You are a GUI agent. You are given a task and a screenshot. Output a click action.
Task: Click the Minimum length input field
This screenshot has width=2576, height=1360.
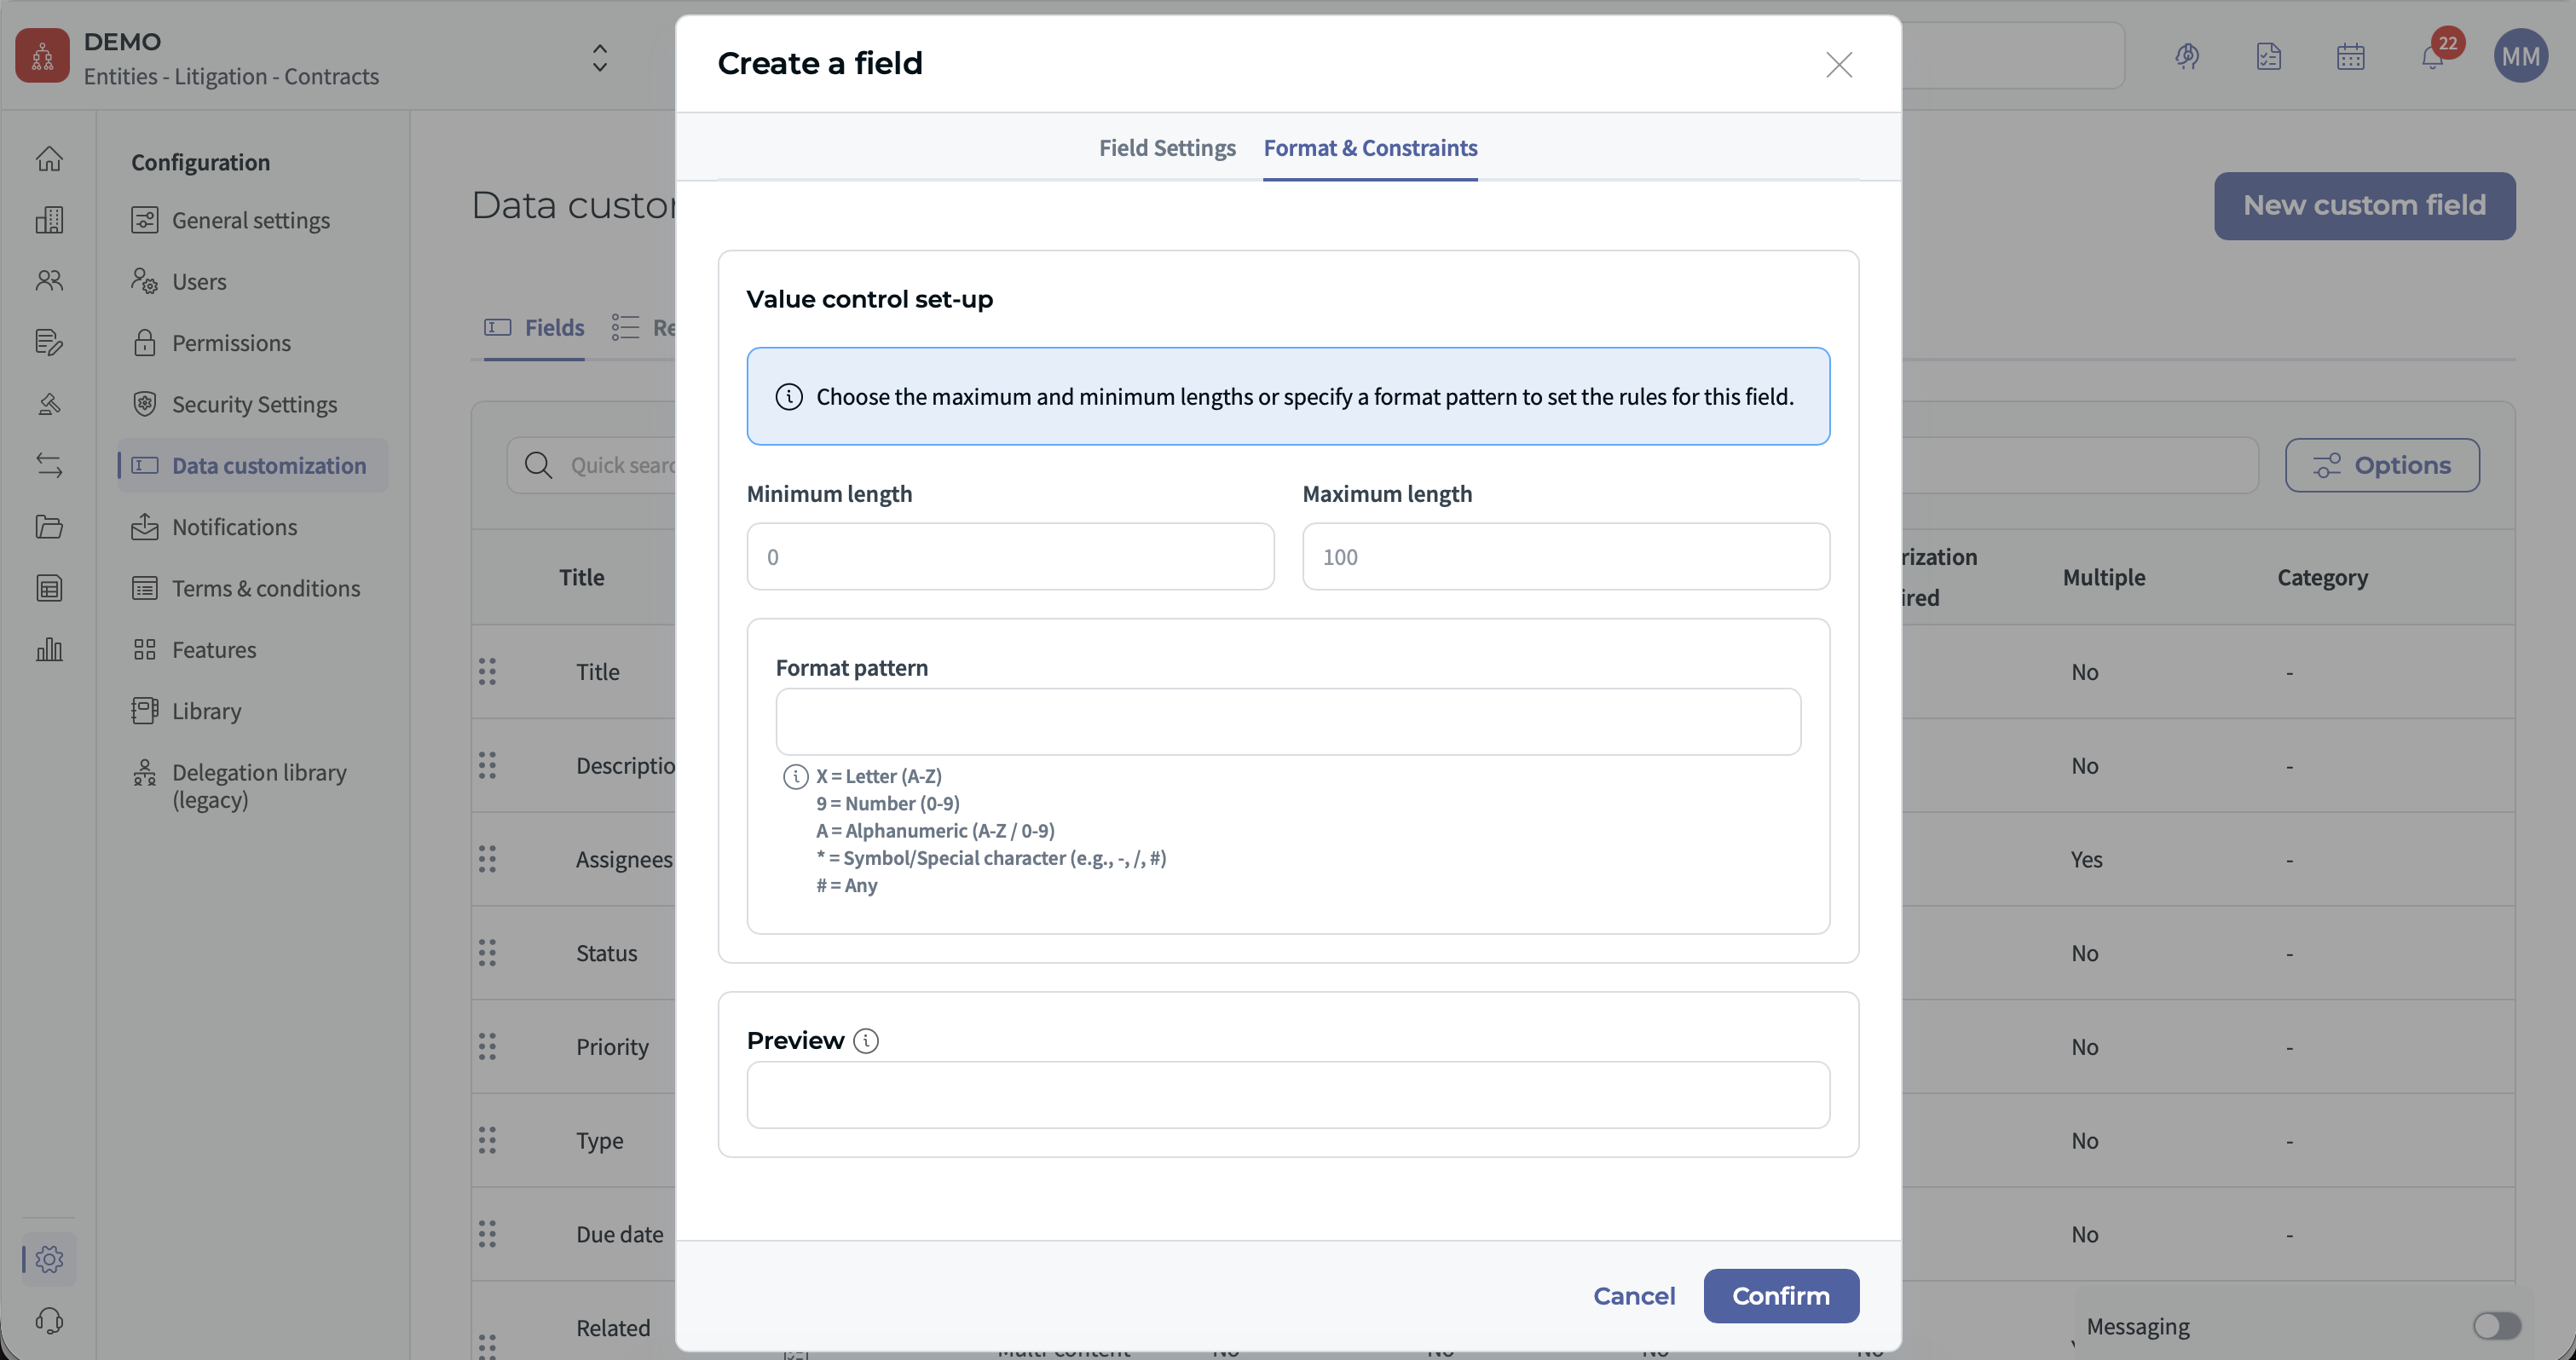coord(1010,557)
